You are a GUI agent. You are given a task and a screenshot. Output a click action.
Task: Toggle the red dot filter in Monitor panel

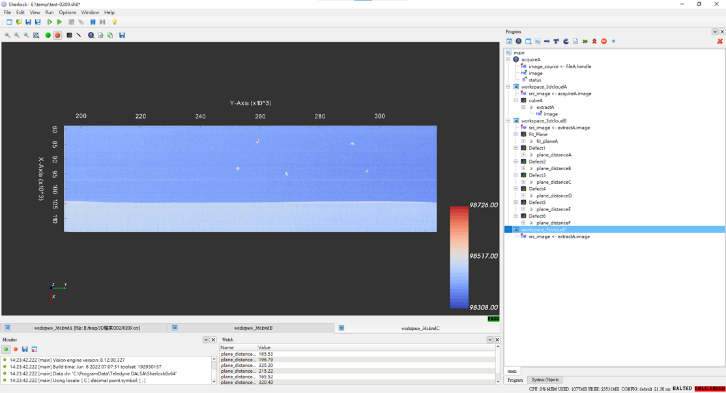click(x=15, y=349)
